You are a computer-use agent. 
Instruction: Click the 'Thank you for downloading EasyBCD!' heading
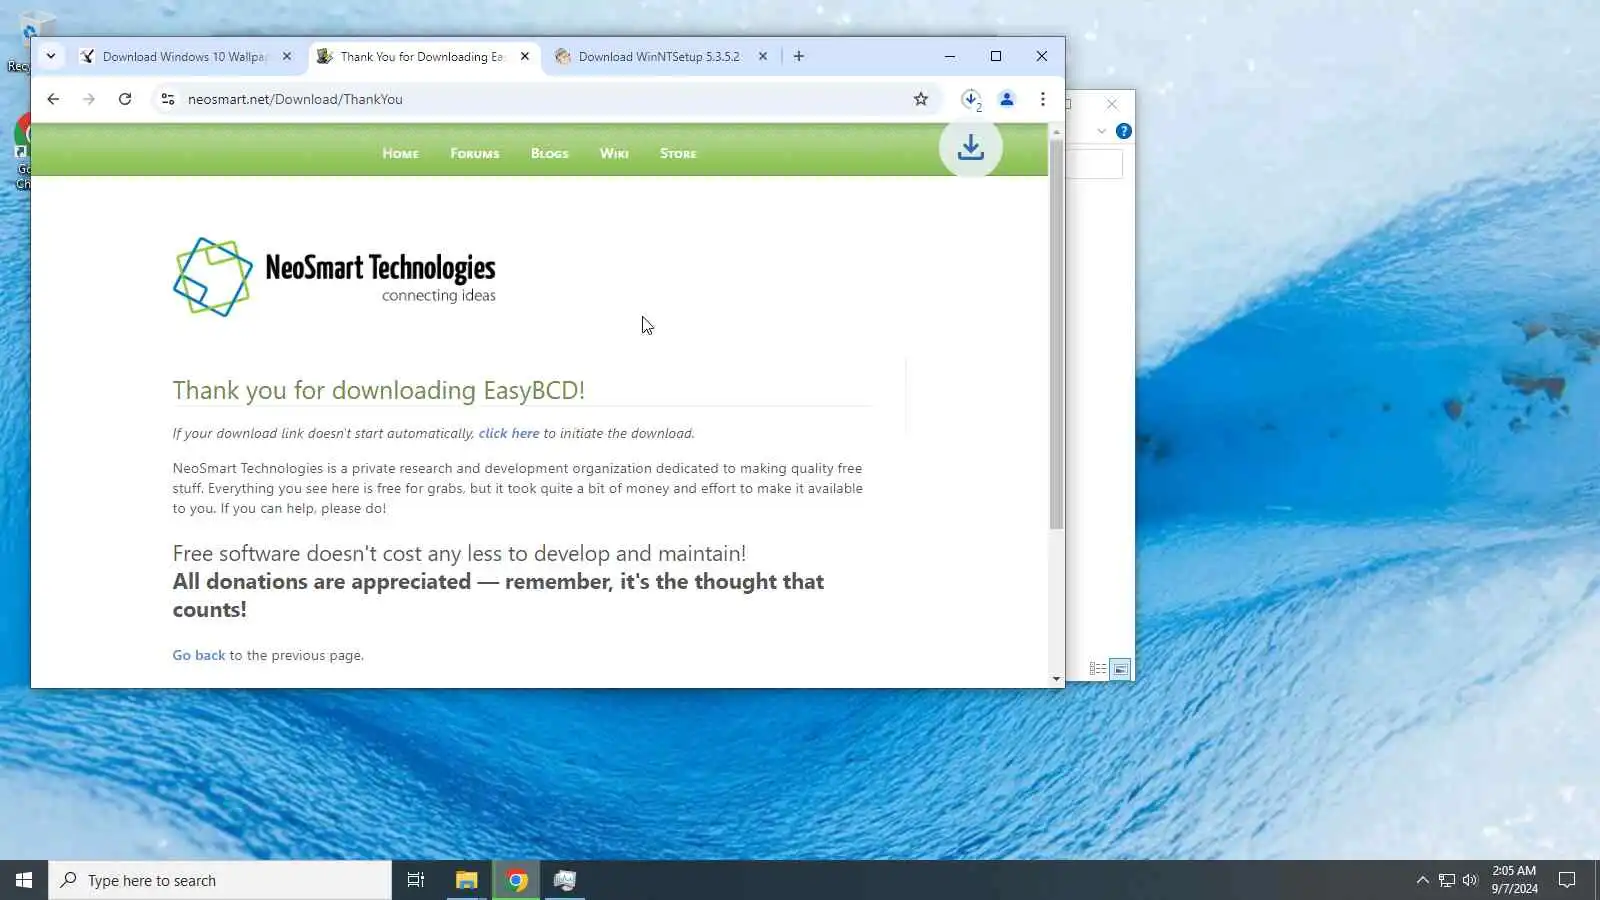point(378,390)
